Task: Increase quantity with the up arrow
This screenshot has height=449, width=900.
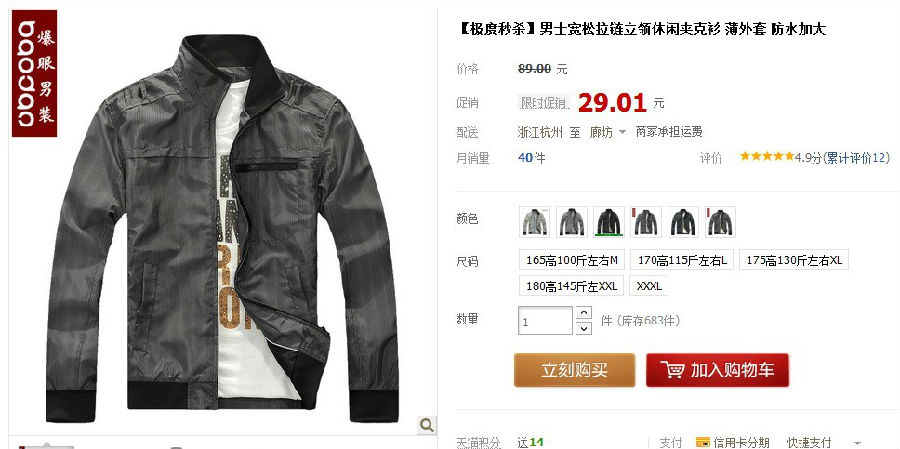Action: click(583, 313)
